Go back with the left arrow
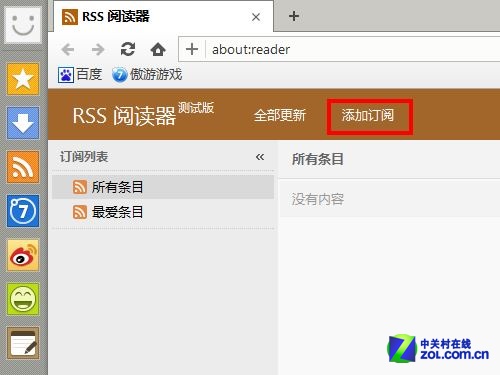500x375 pixels. (68, 50)
